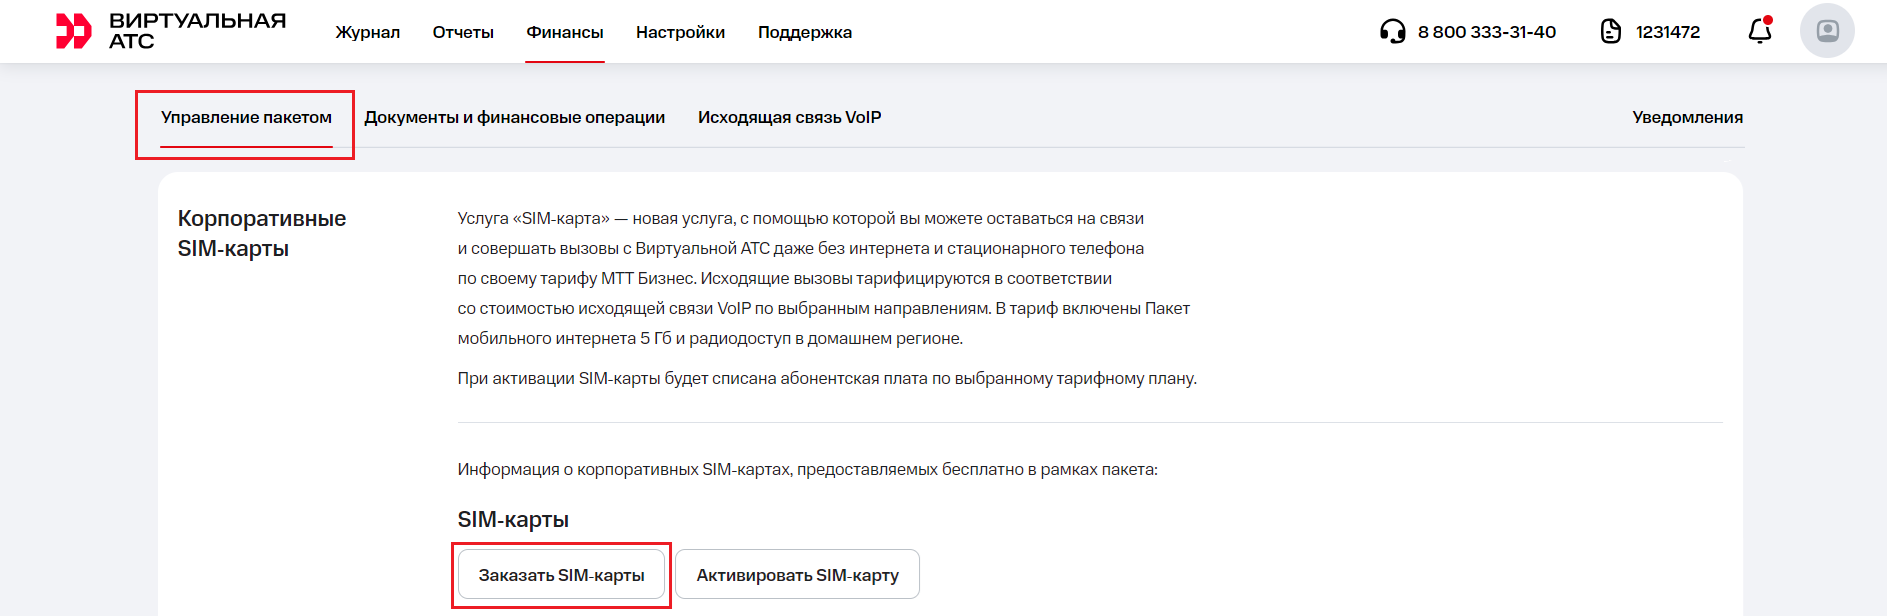This screenshot has height=616, width=1887.
Task: Click the support phone number 8 800 333-31-40
Action: [x=1486, y=32]
